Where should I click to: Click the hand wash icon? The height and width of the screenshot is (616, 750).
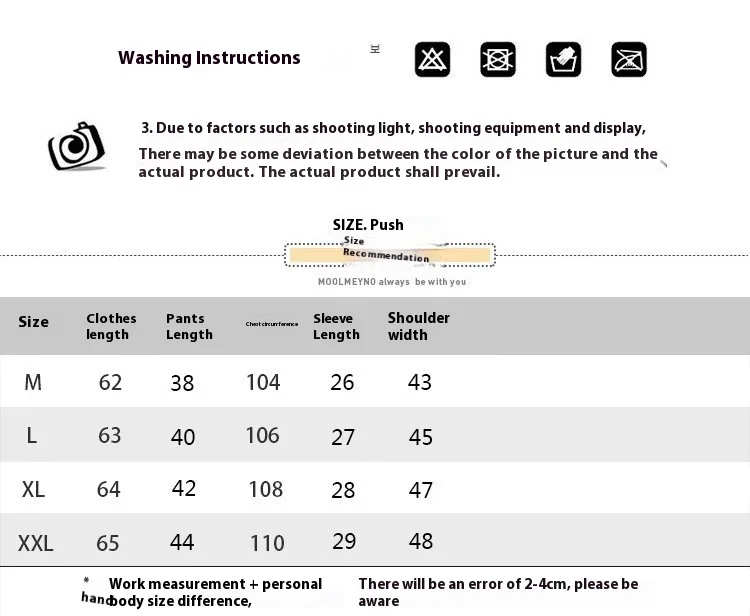(x=563, y=59)
